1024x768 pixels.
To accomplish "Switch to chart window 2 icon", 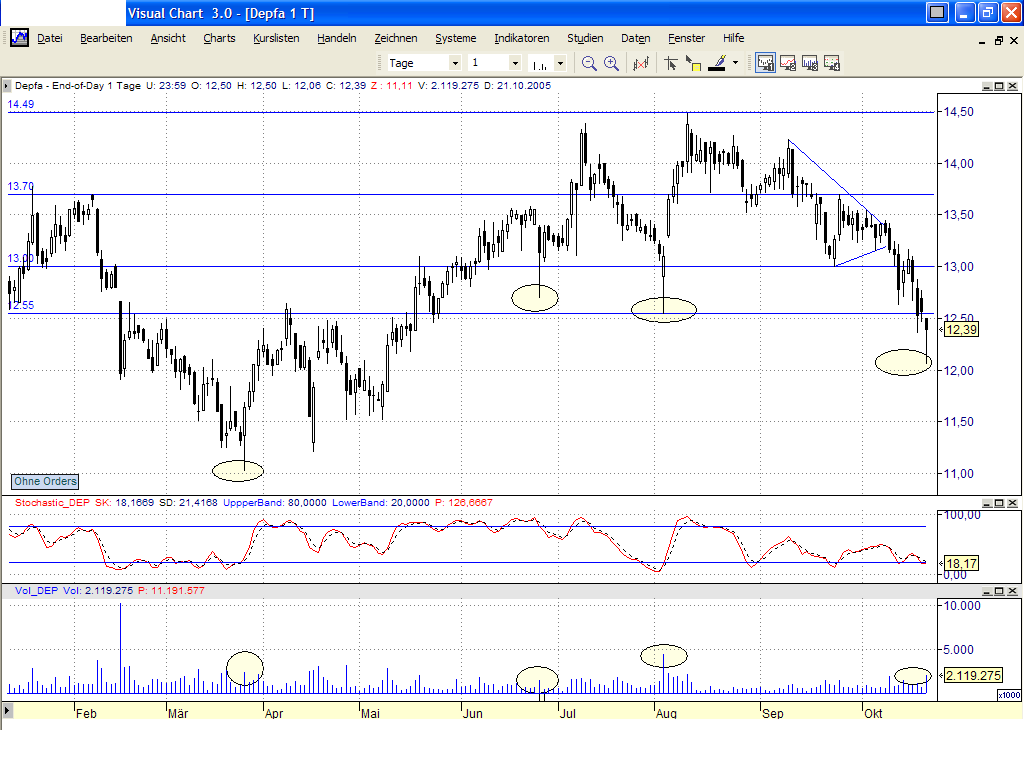I will coord(788,63).
